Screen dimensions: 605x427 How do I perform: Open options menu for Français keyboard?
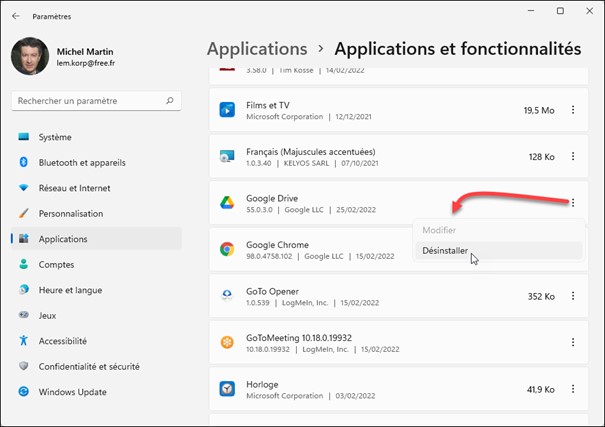573,157
